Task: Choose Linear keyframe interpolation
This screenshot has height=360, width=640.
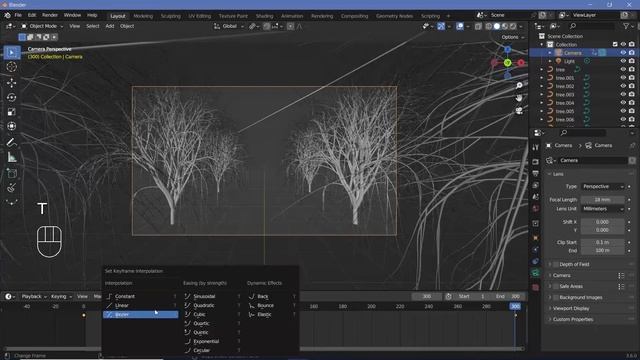Action: (x=140, y=305)
